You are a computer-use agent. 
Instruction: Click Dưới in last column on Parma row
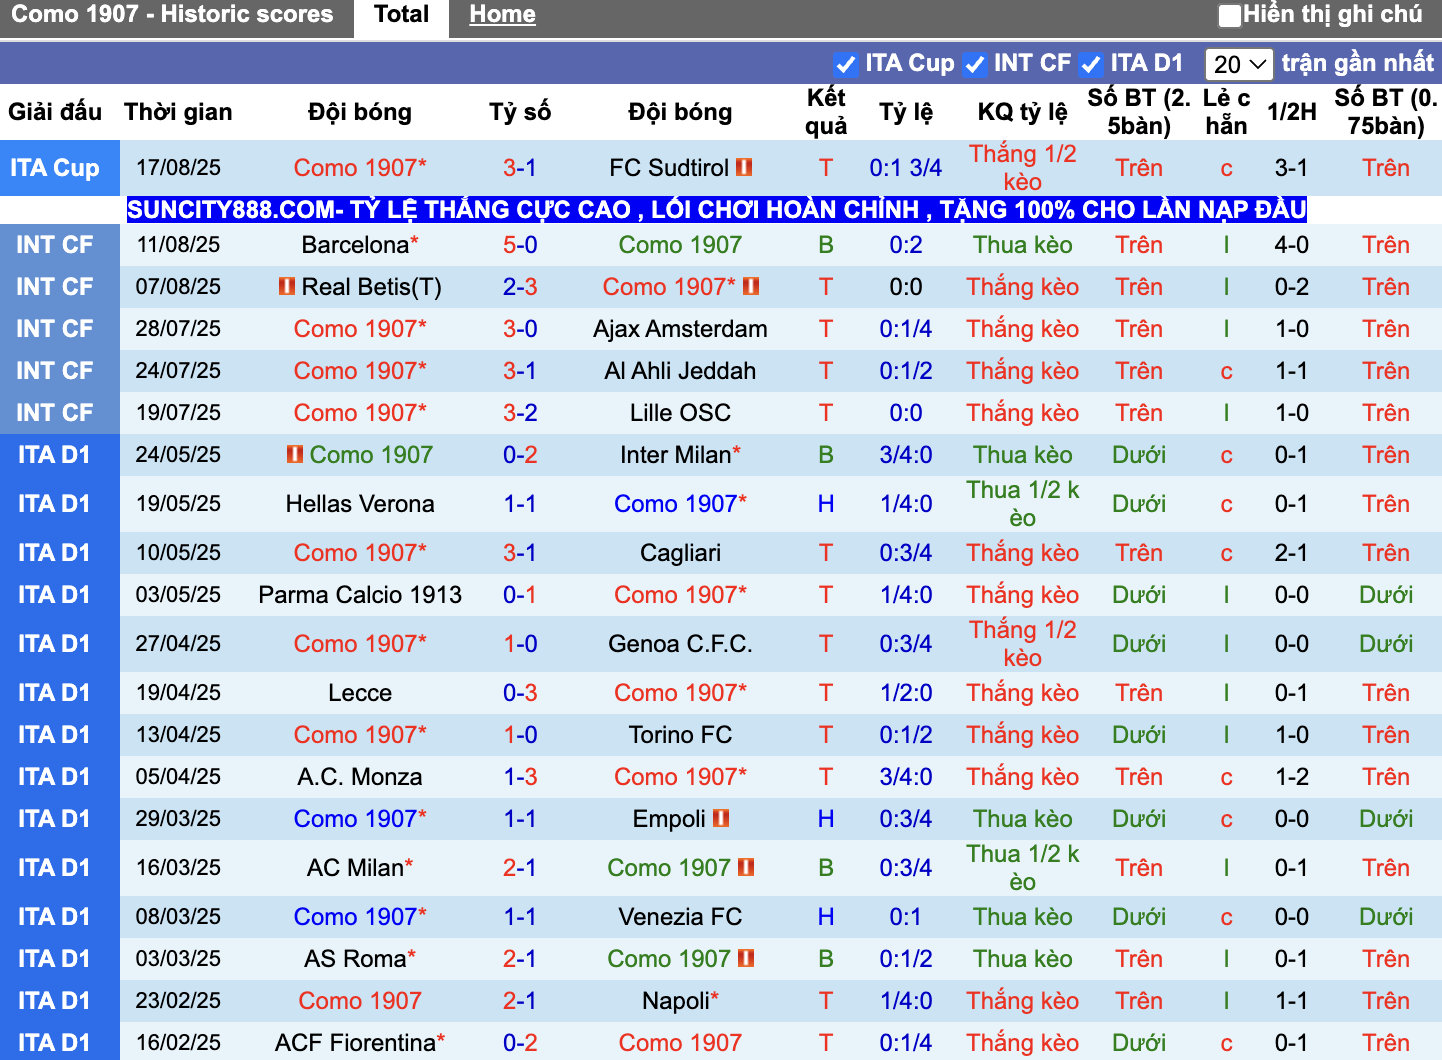click(x=1385, y=595)
